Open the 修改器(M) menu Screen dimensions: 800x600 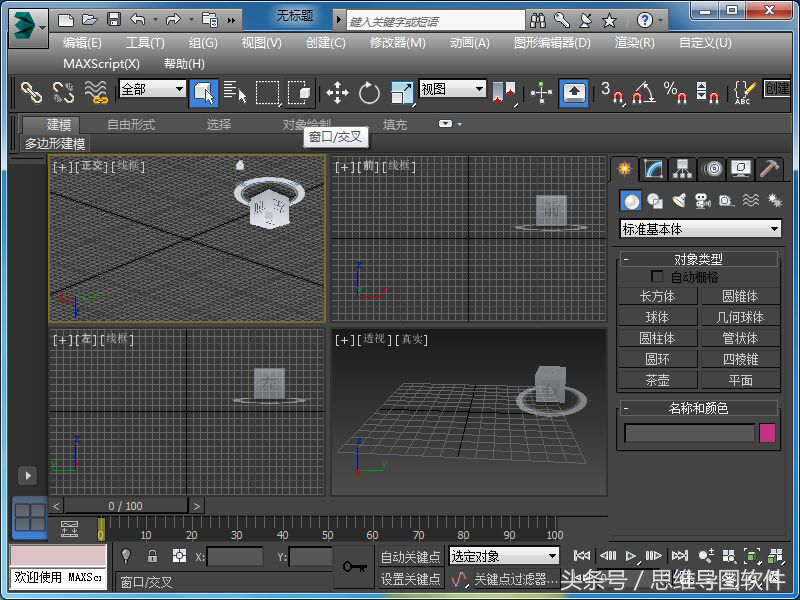397,42
